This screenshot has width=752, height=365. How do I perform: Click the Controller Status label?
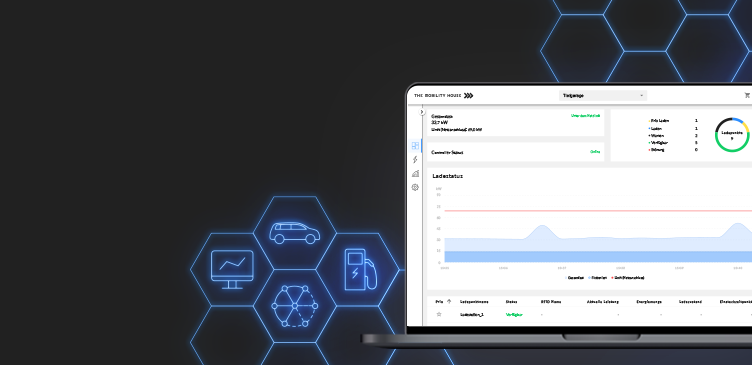tap(447, 153)
